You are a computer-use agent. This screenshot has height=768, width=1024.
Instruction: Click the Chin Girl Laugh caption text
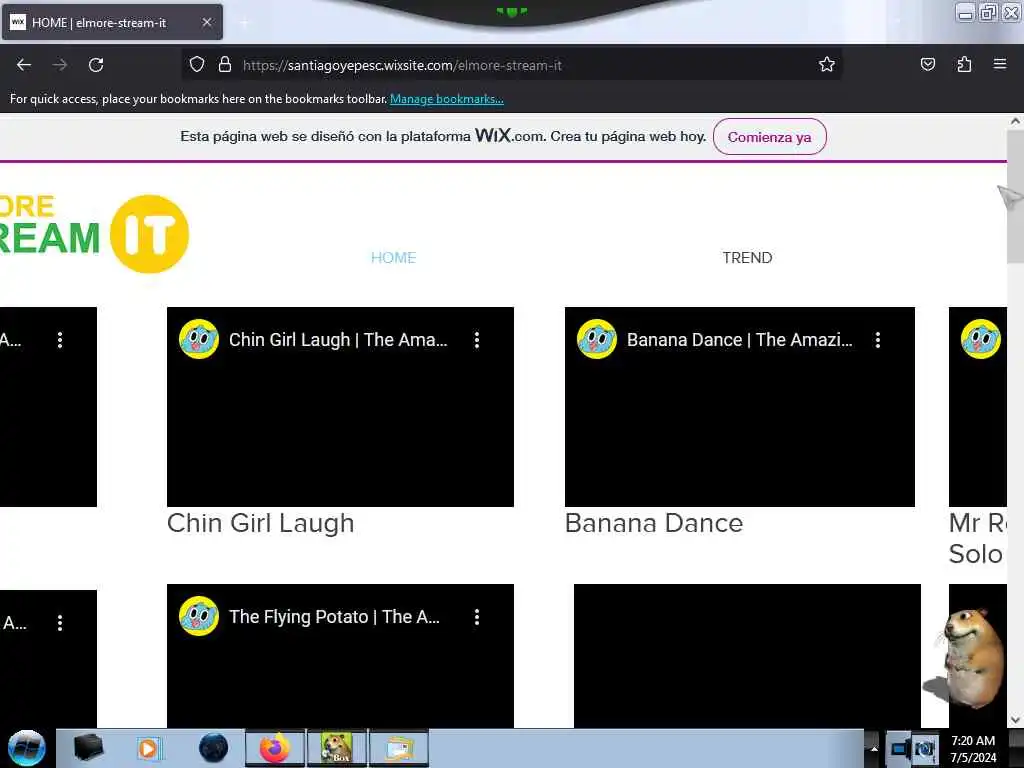tap(261, 524)
